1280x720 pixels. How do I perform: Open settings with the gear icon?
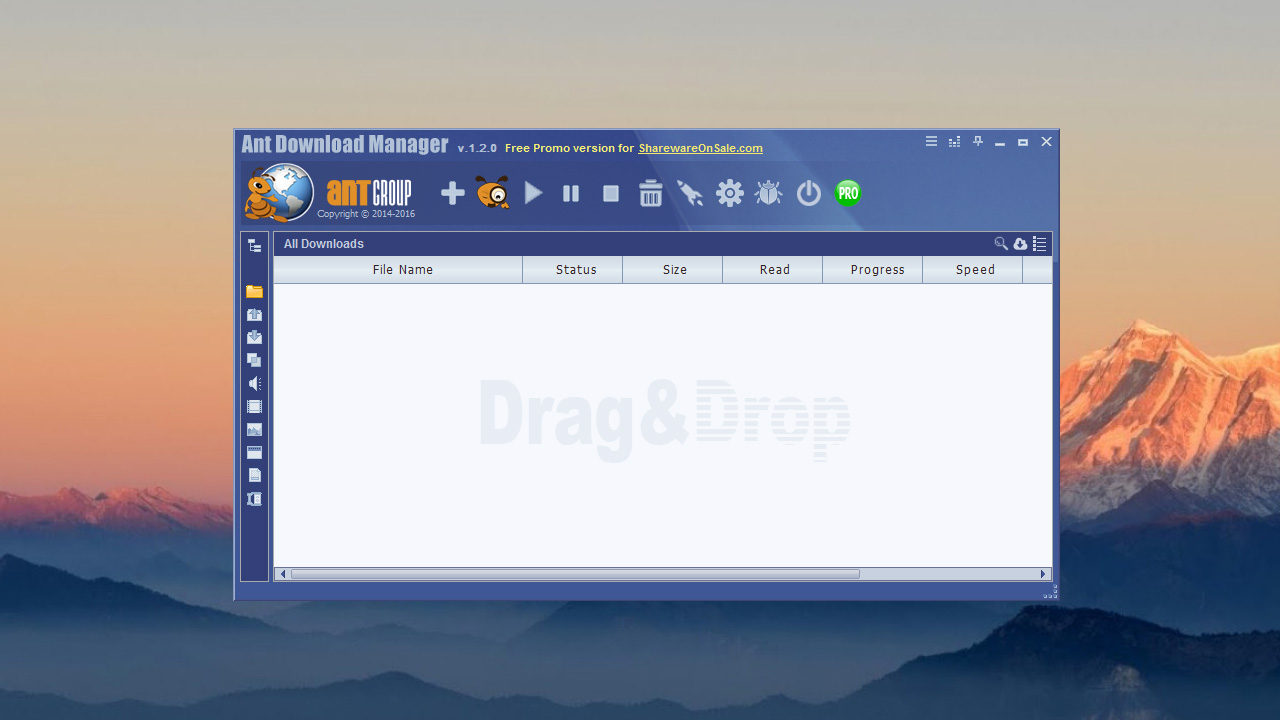730,194
